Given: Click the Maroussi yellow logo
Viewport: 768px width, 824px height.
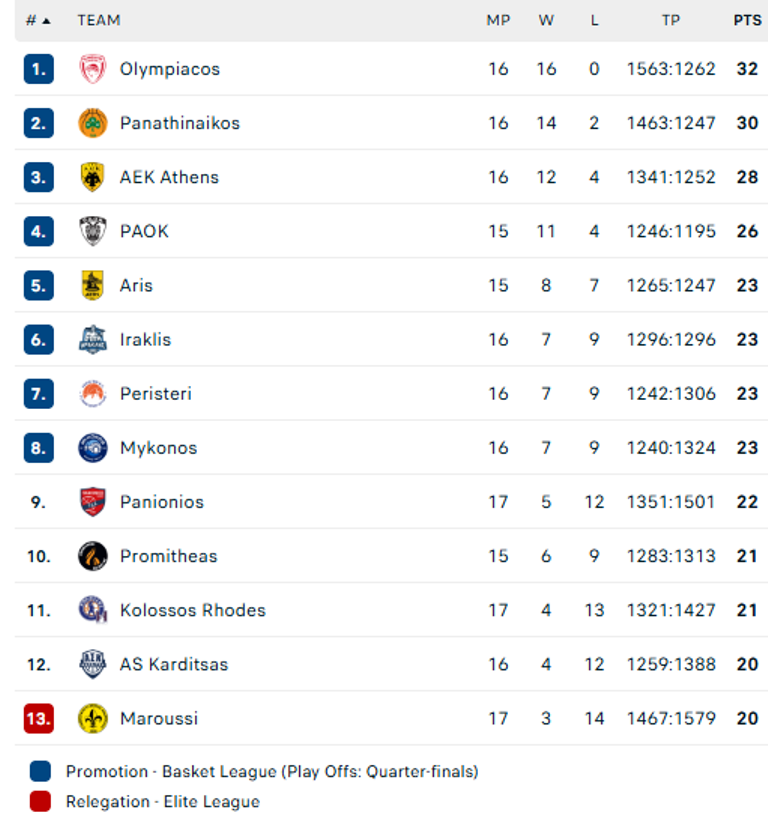Looking at the screenshot, I should (92, 718).
